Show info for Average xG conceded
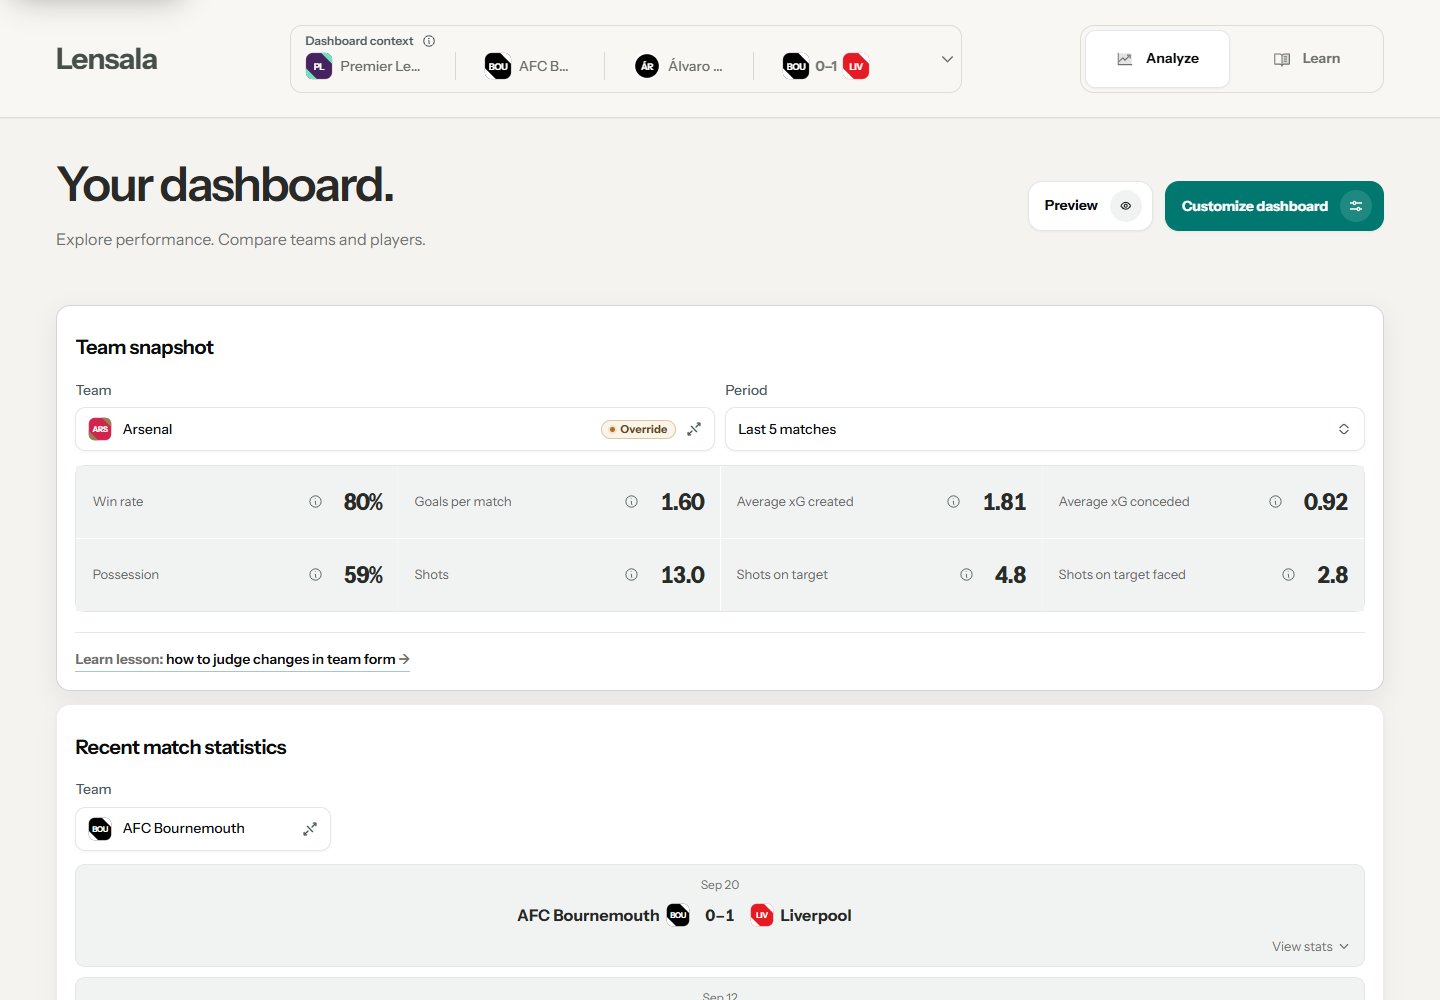Image resolution: width=1440 pixels, height=1000 pixels. (x=1275, y=502)
